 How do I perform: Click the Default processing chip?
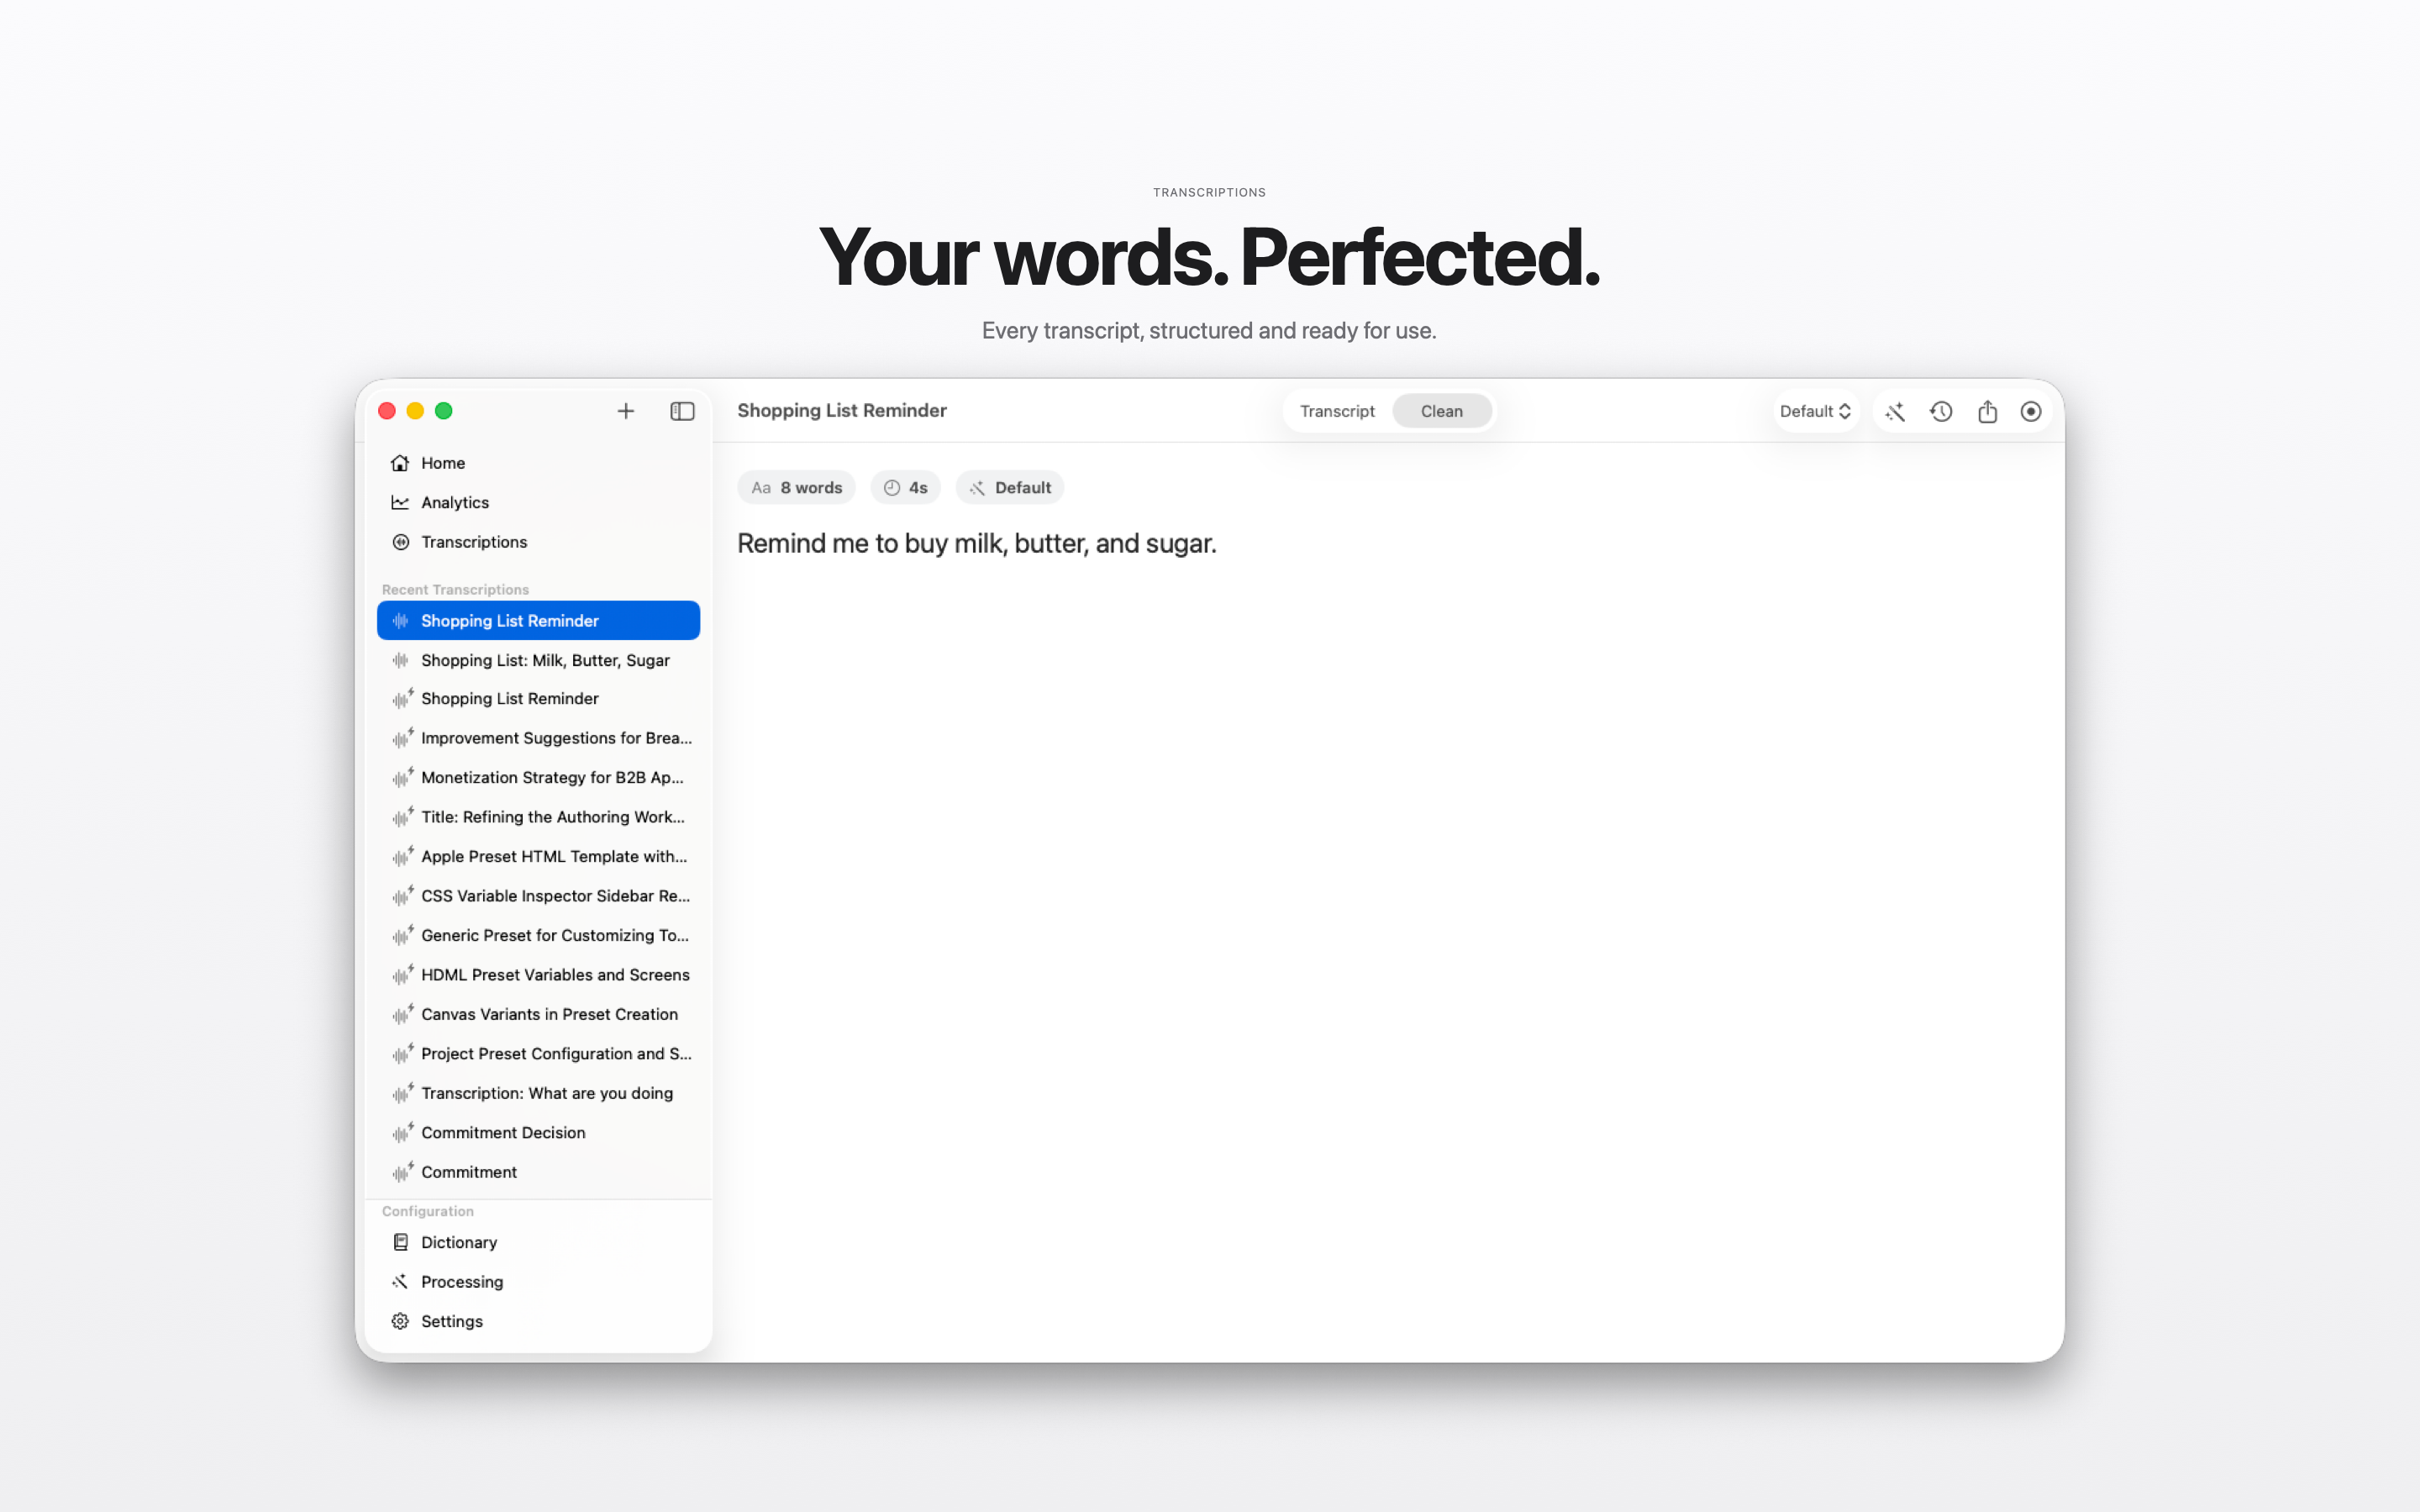click(x=1010, y=488)
